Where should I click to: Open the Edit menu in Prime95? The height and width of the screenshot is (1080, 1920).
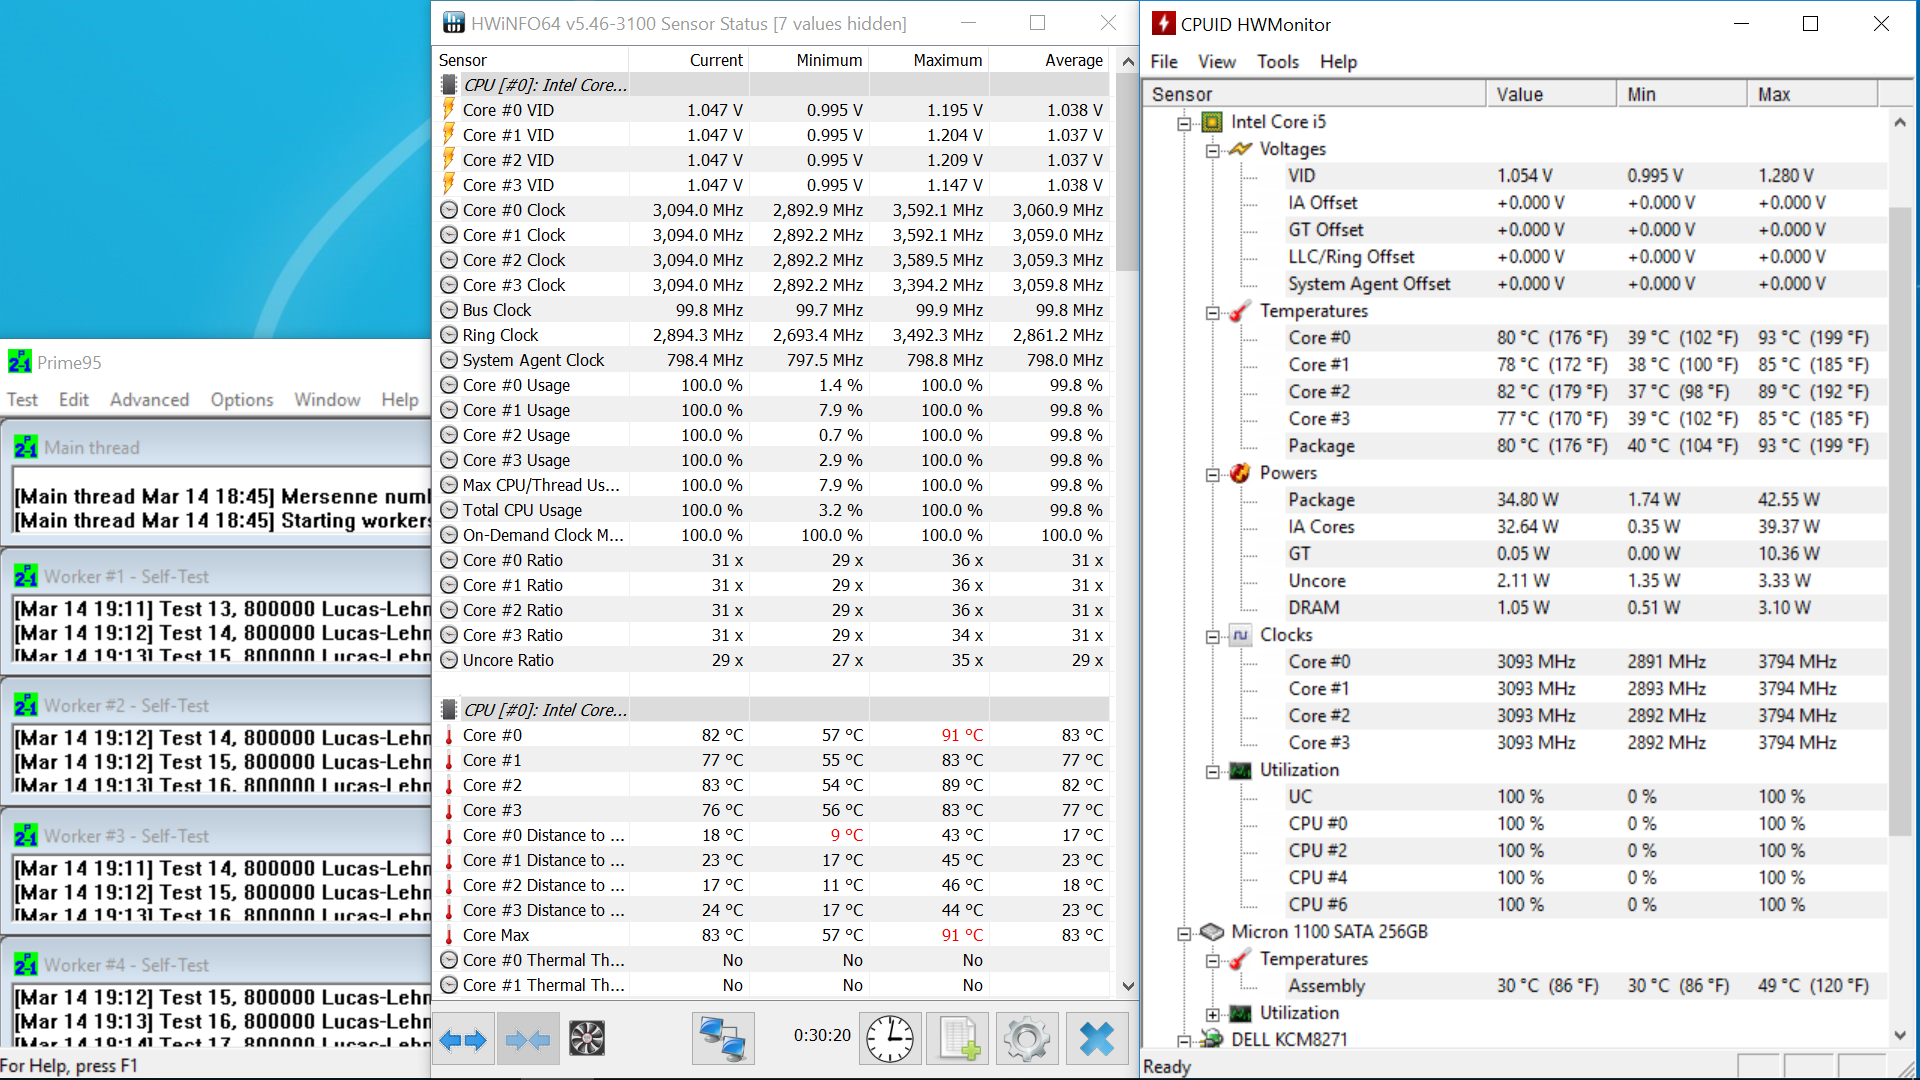[74, 400]
